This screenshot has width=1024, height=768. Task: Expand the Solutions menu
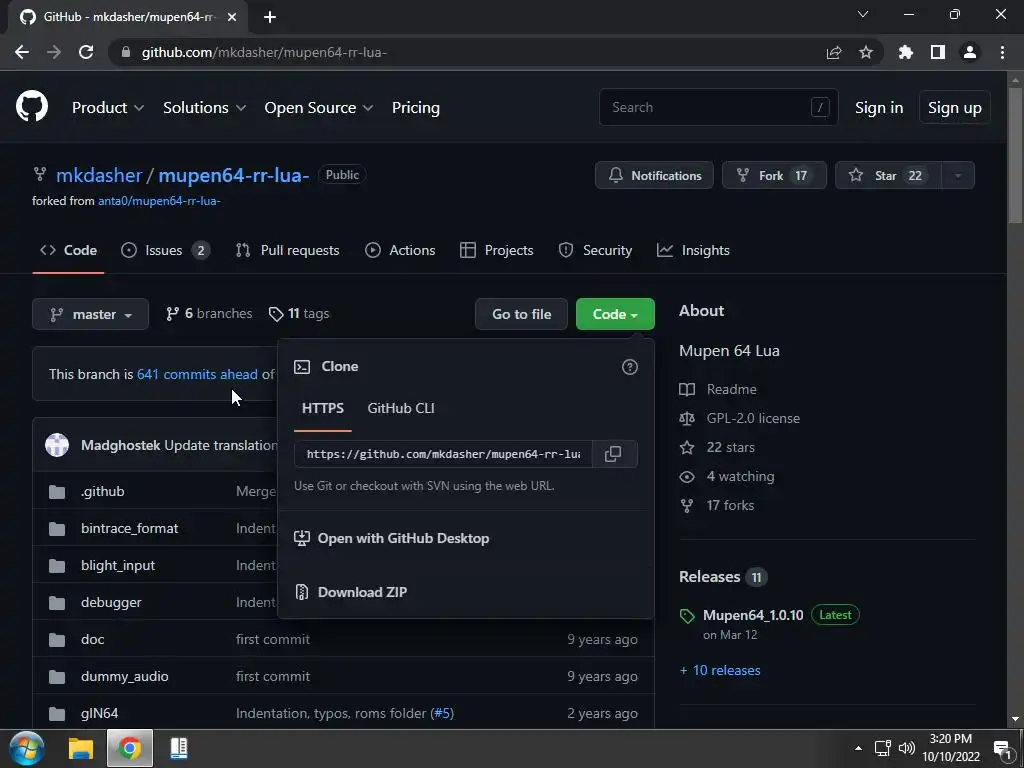[x=204, y=108]
